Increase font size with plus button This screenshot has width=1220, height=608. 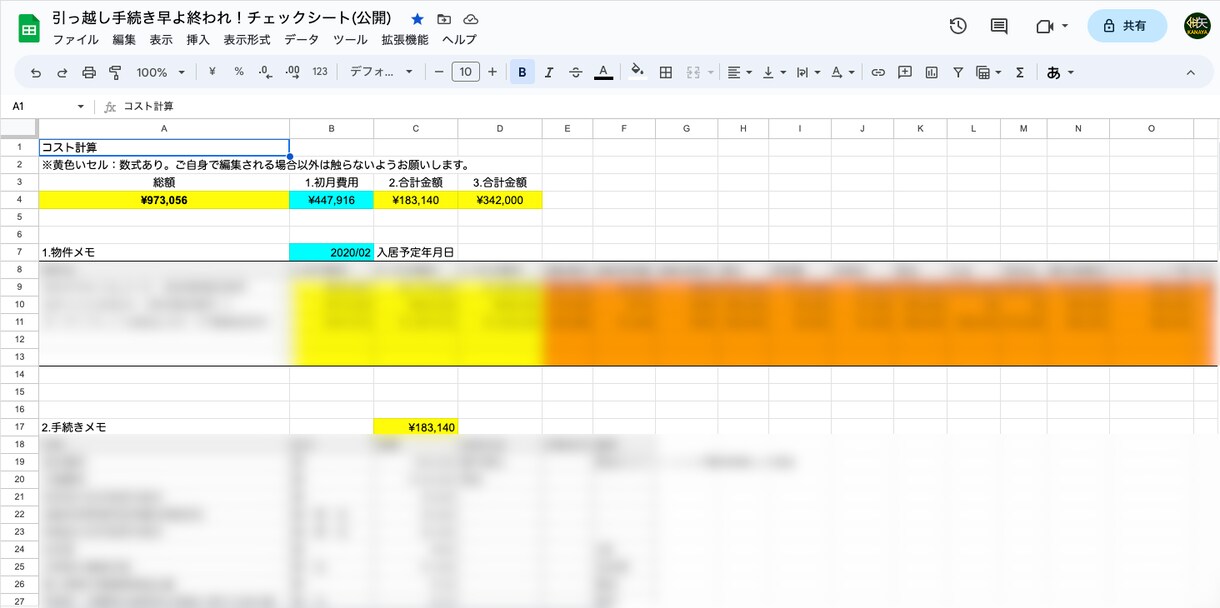492,72
